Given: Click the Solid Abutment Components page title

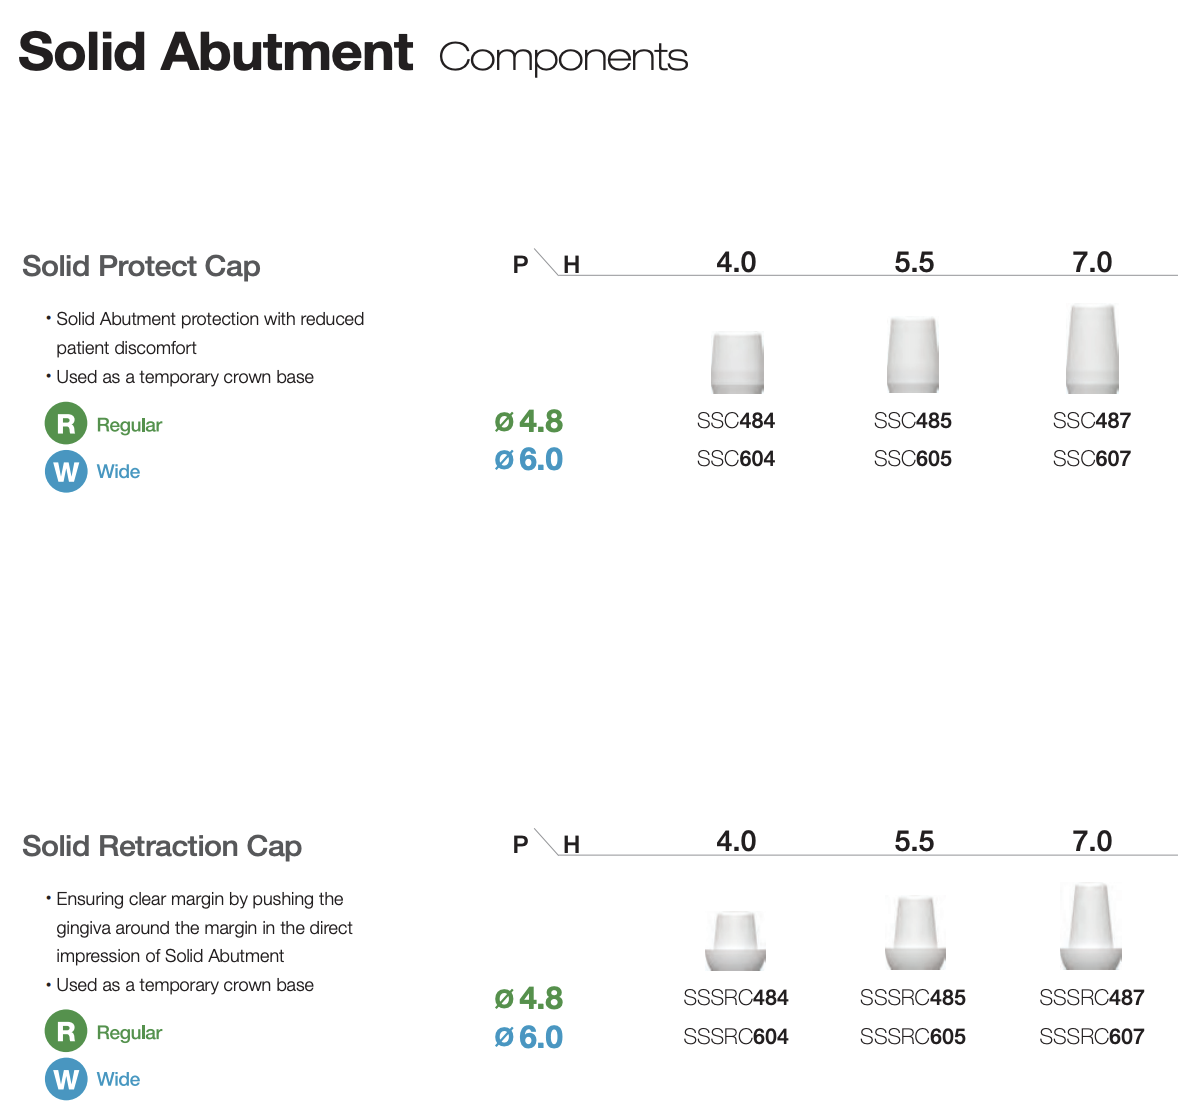Looking at the screenshot, I should pos(353,53).
